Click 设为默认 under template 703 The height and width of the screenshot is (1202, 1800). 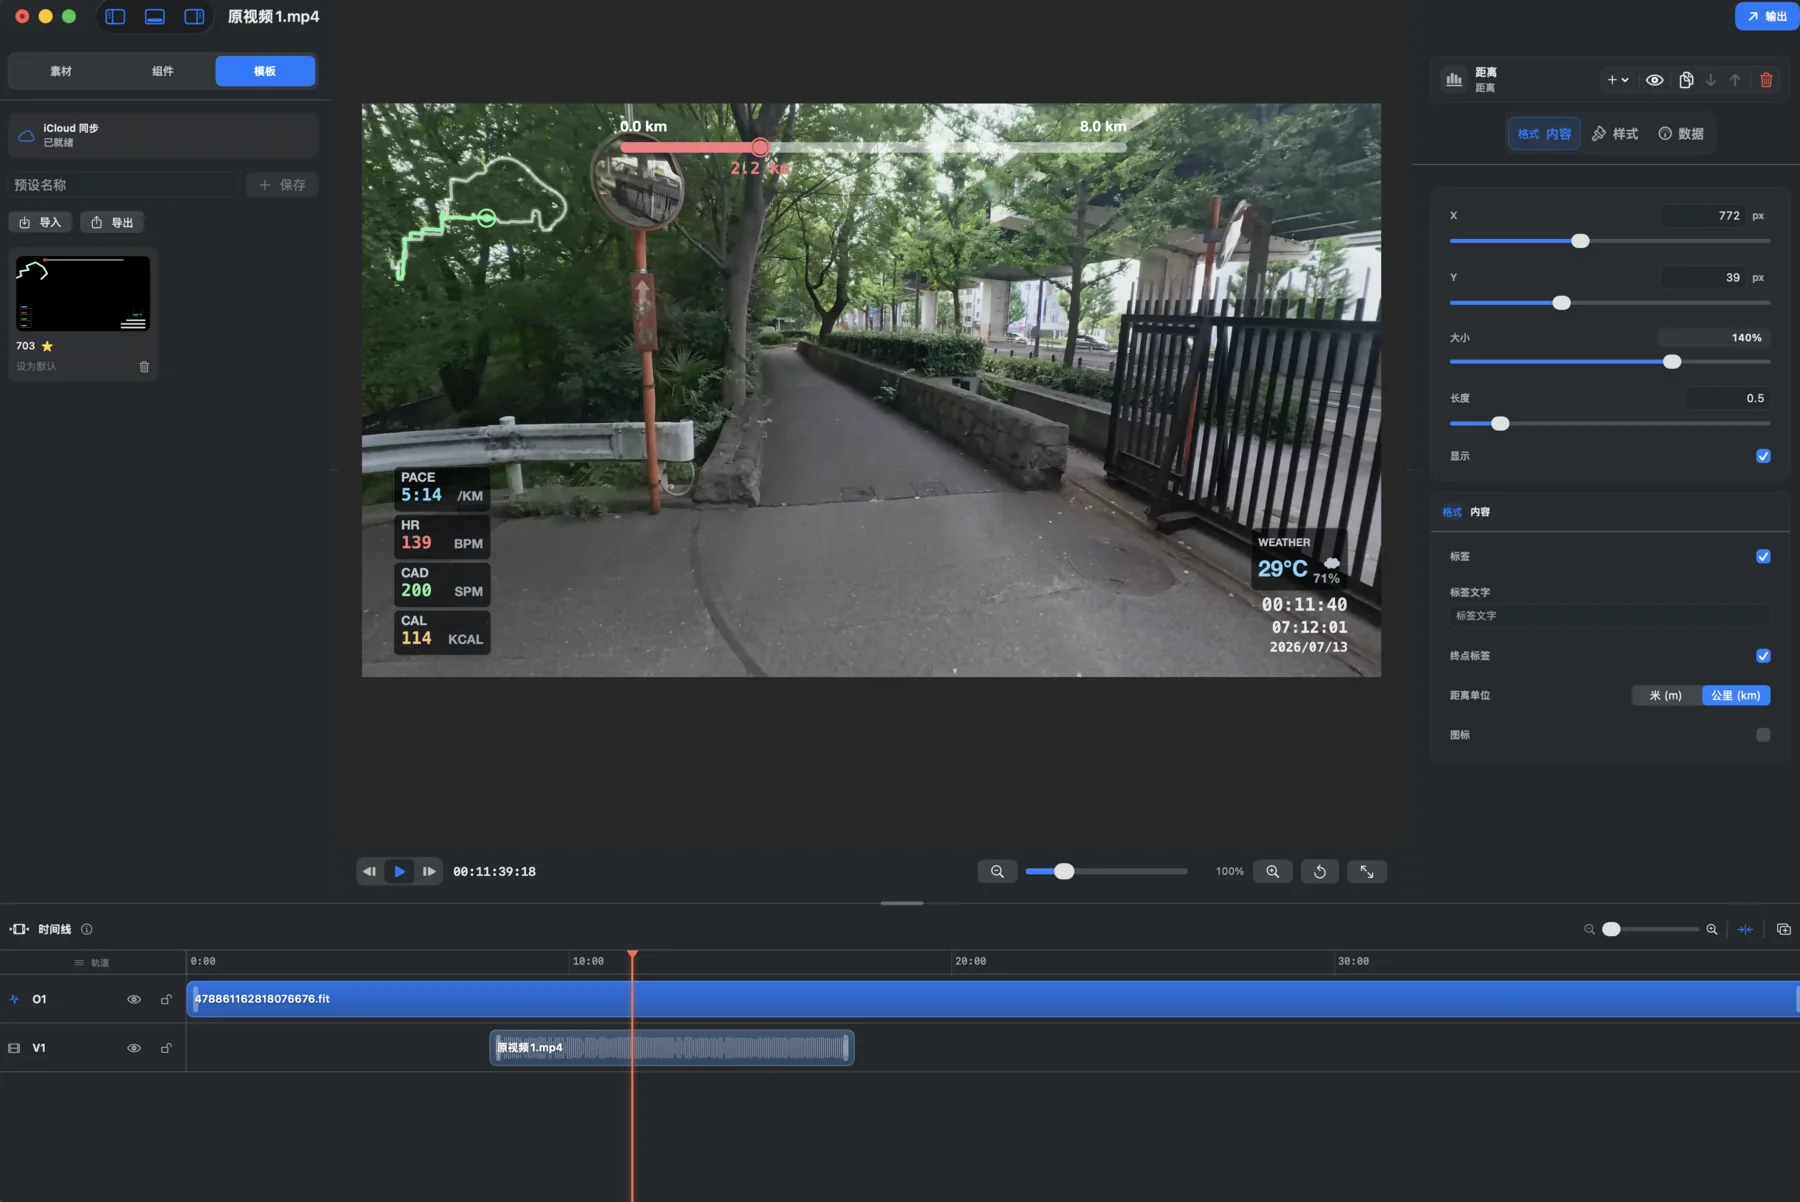(x=36, y=367)
